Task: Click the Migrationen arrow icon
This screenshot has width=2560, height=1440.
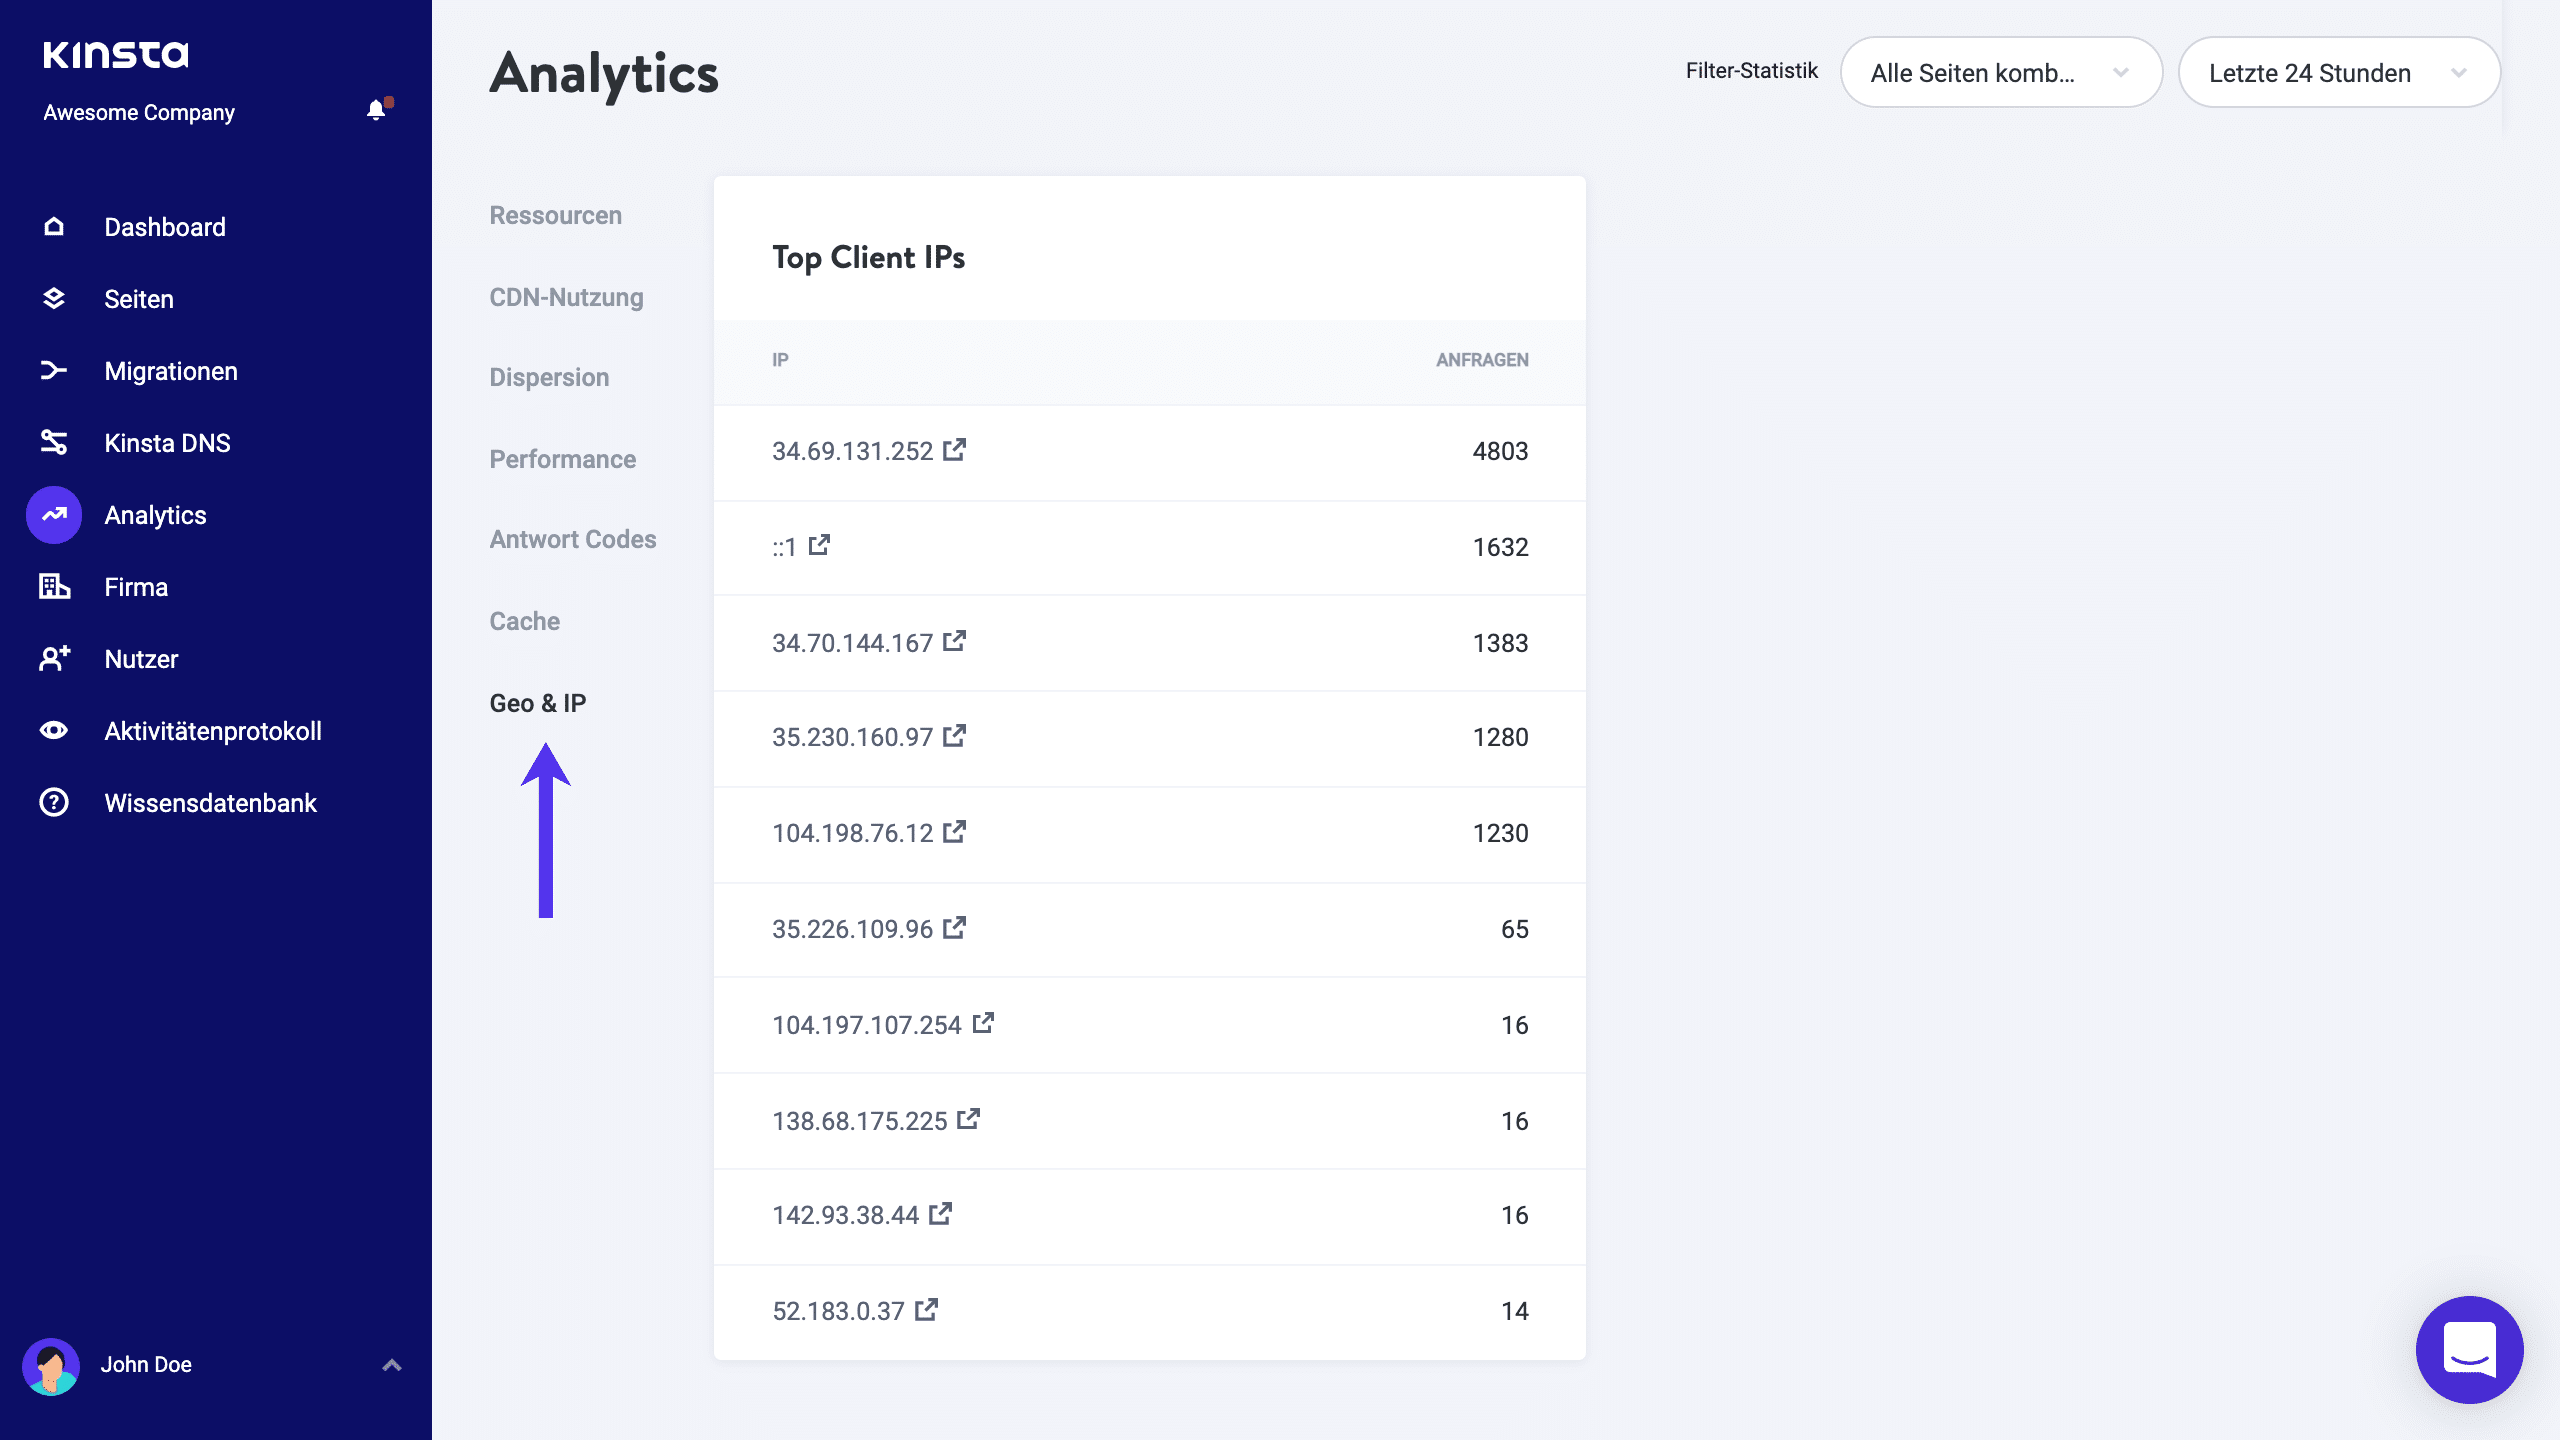Action: pyautogui.click(x=54, y=371)
